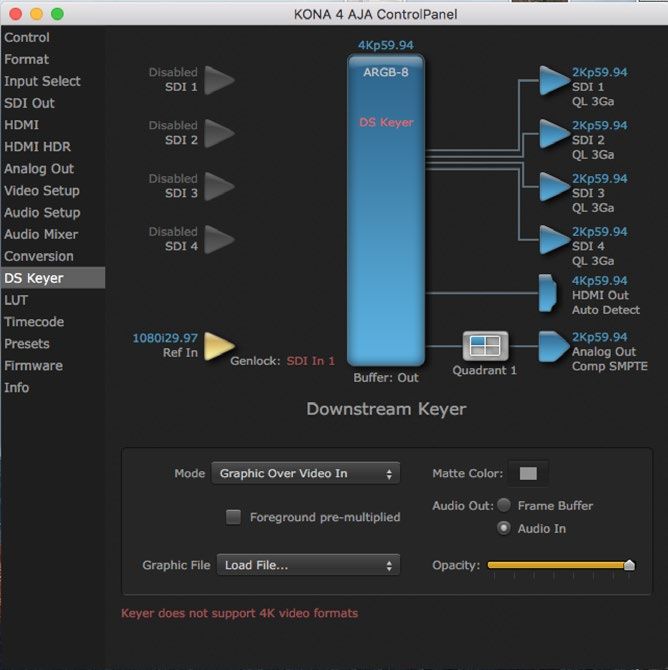Click the 4K not supported warning text

pyautogui.click(x=239, y=613)
